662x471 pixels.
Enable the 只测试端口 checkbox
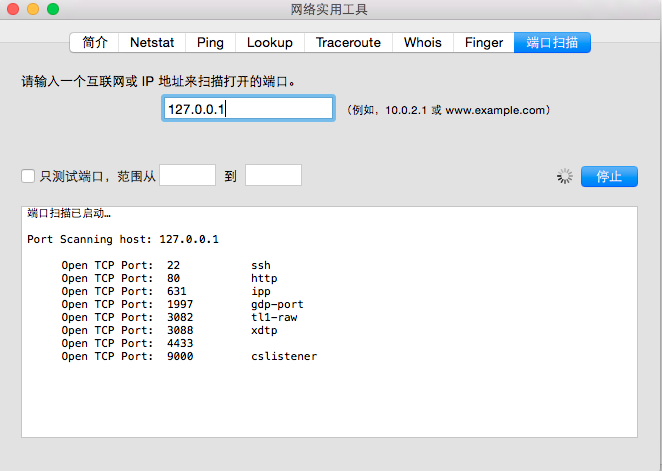click(28, 176)
